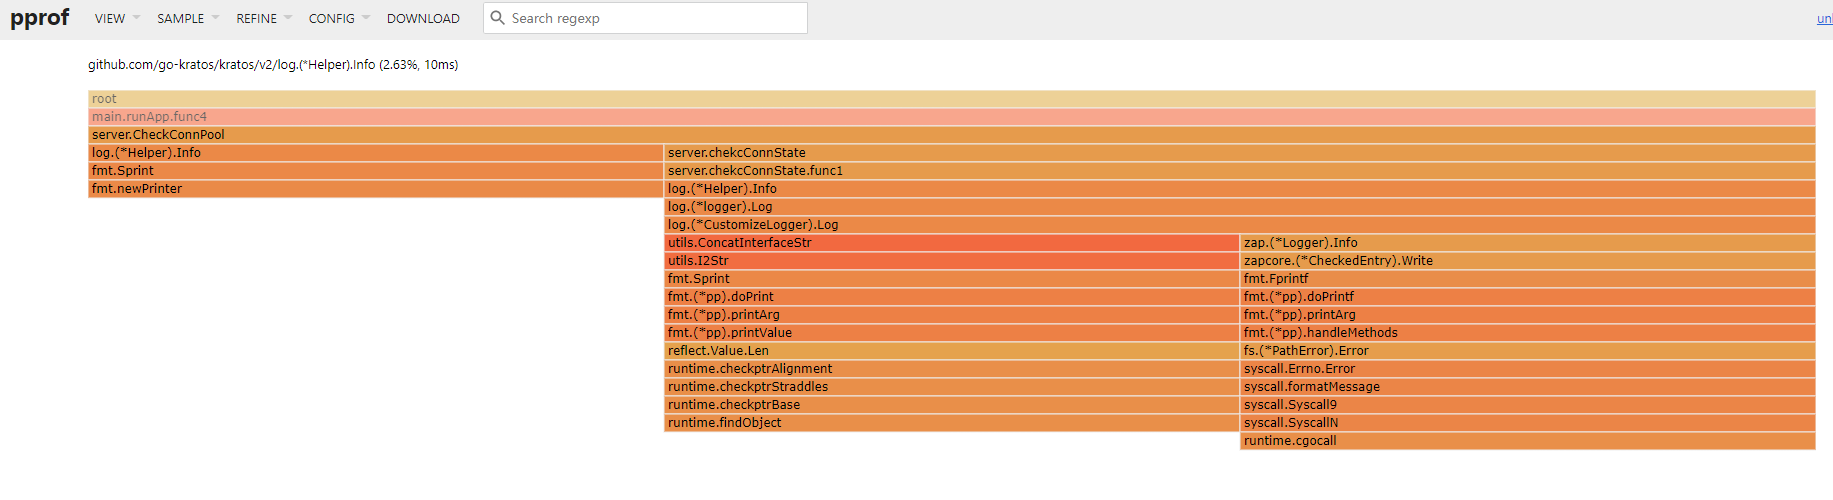Viewport: 1833px width, 500px height.
Task: Select runtime.checkptrAlignment frame
Action: tap(951, 369)
